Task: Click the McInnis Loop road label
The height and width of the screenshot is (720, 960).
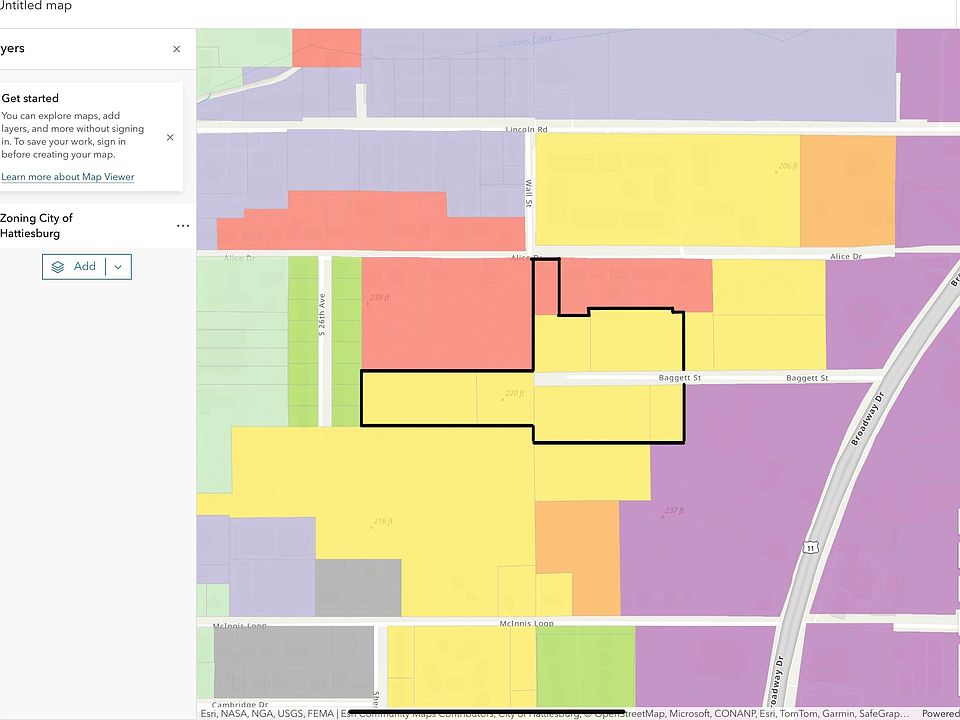Action: pyautogui.click(x=527, y=623)
